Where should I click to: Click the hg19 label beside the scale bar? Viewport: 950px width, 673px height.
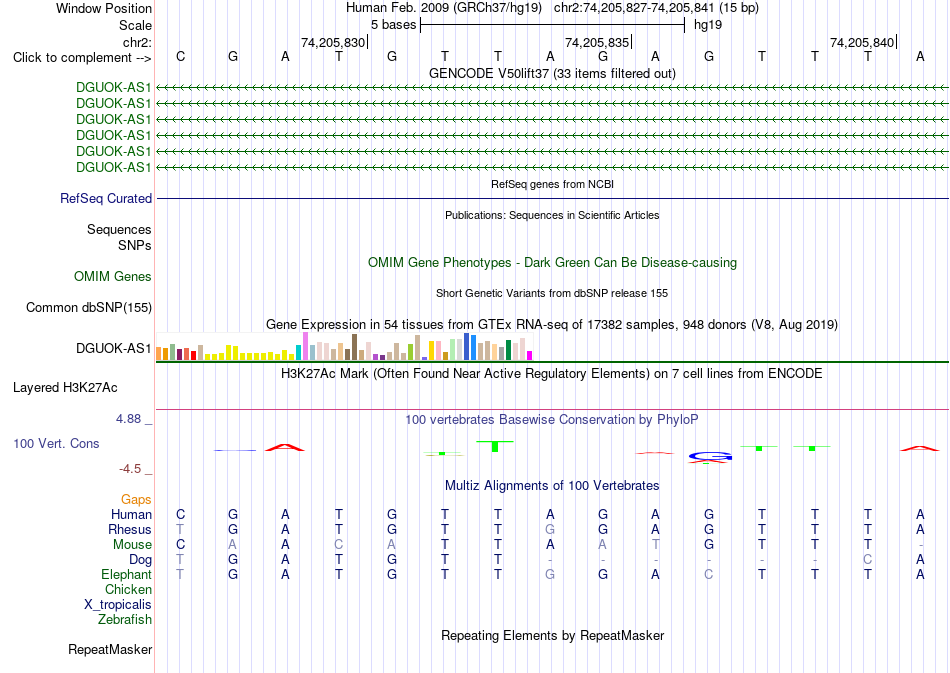pyautogui.click(x=708, y=25)
